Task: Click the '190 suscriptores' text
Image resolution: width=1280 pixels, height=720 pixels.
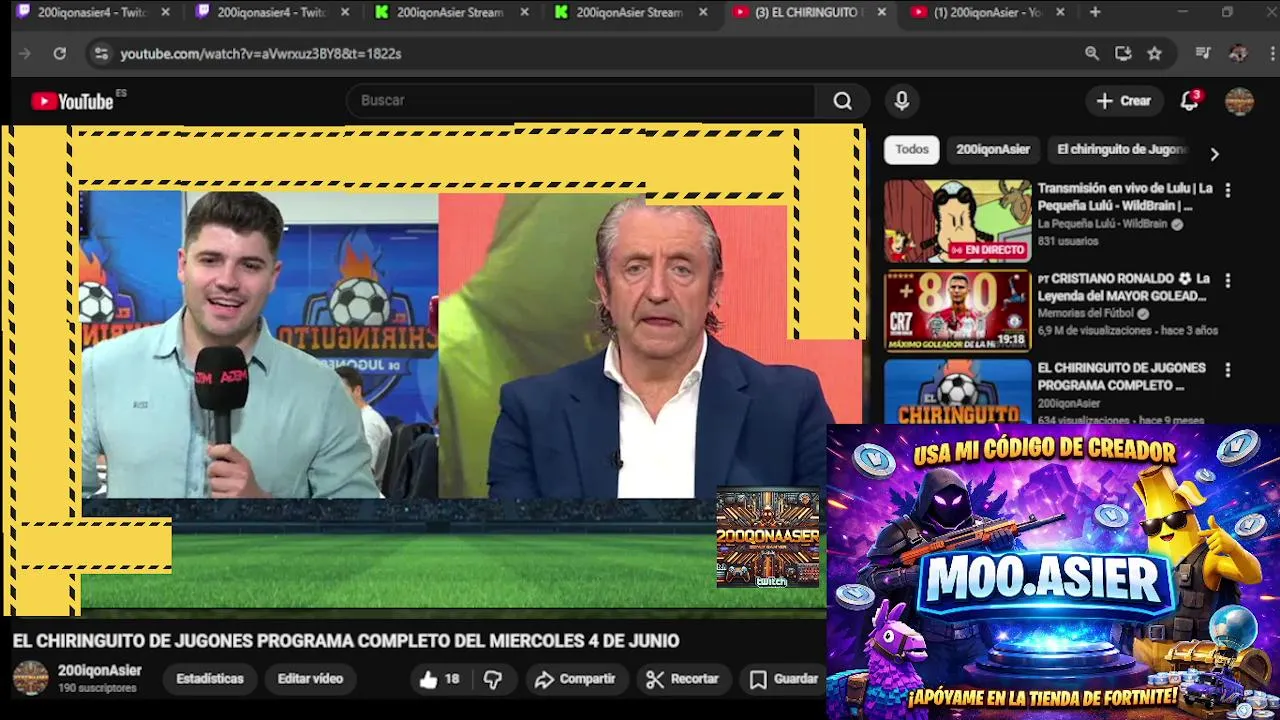Action: tap(97, 689)
